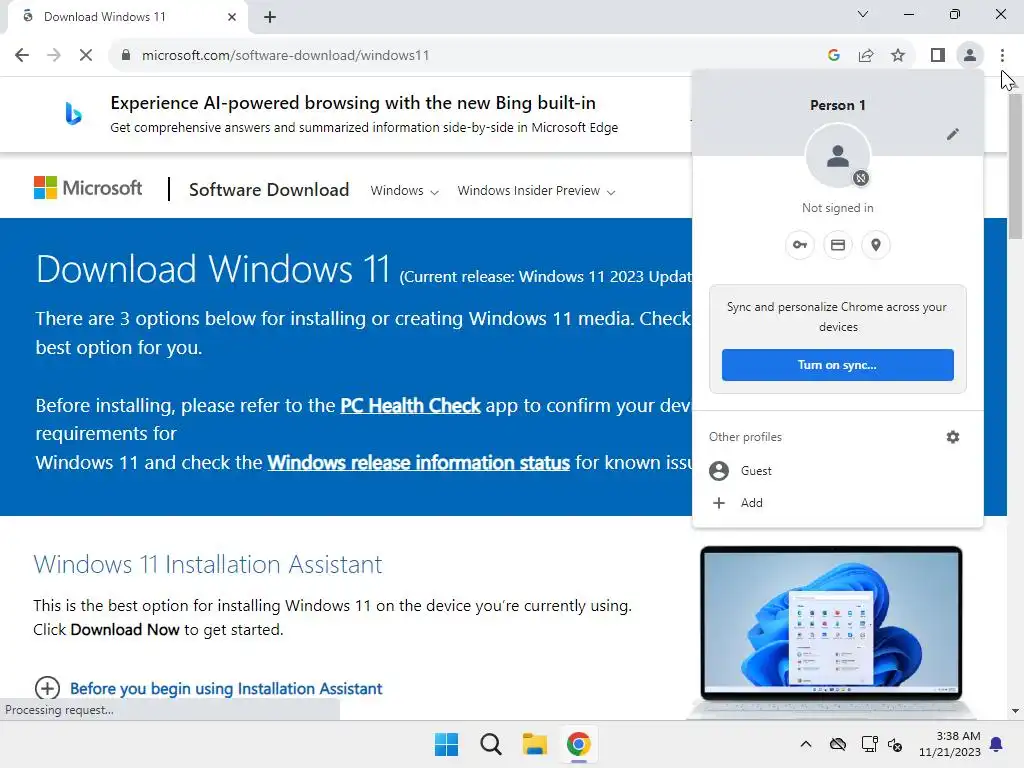Share this page icon

[x=866, y=55]
